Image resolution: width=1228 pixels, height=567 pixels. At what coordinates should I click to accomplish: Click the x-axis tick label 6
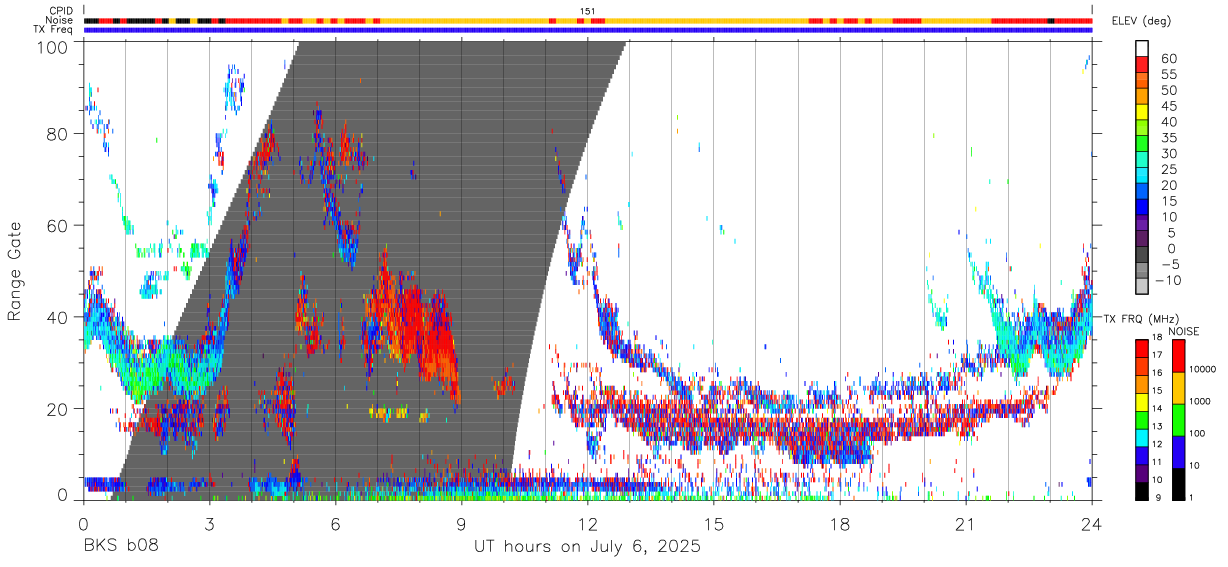click(335, 524)
